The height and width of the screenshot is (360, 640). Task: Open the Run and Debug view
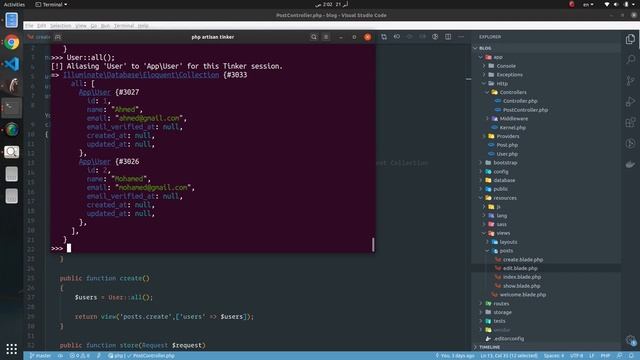tap(630, 101)
